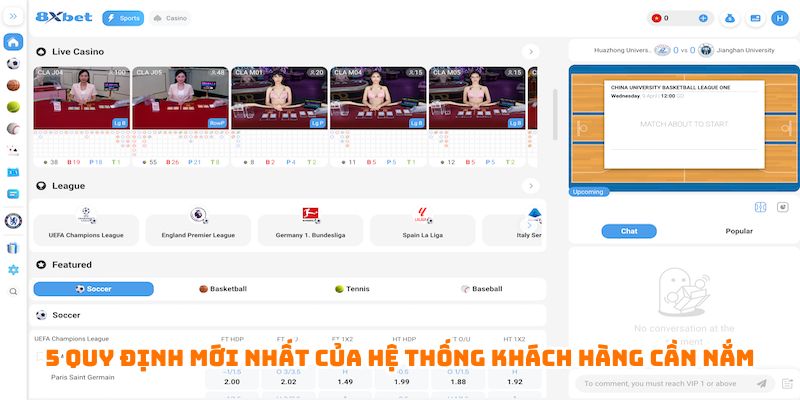
Task: Expand League section with the arrow
Action: click(x=531, y=186)
